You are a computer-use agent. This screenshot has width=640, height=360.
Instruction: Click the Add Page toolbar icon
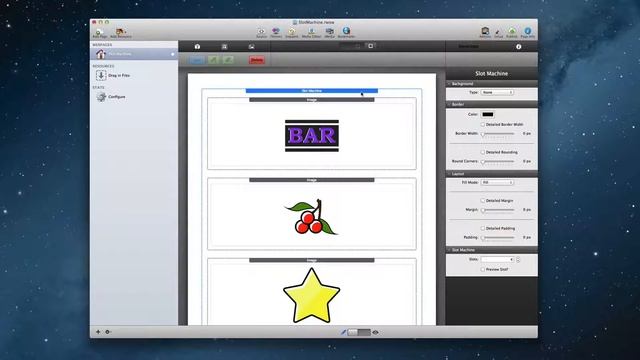99,33
